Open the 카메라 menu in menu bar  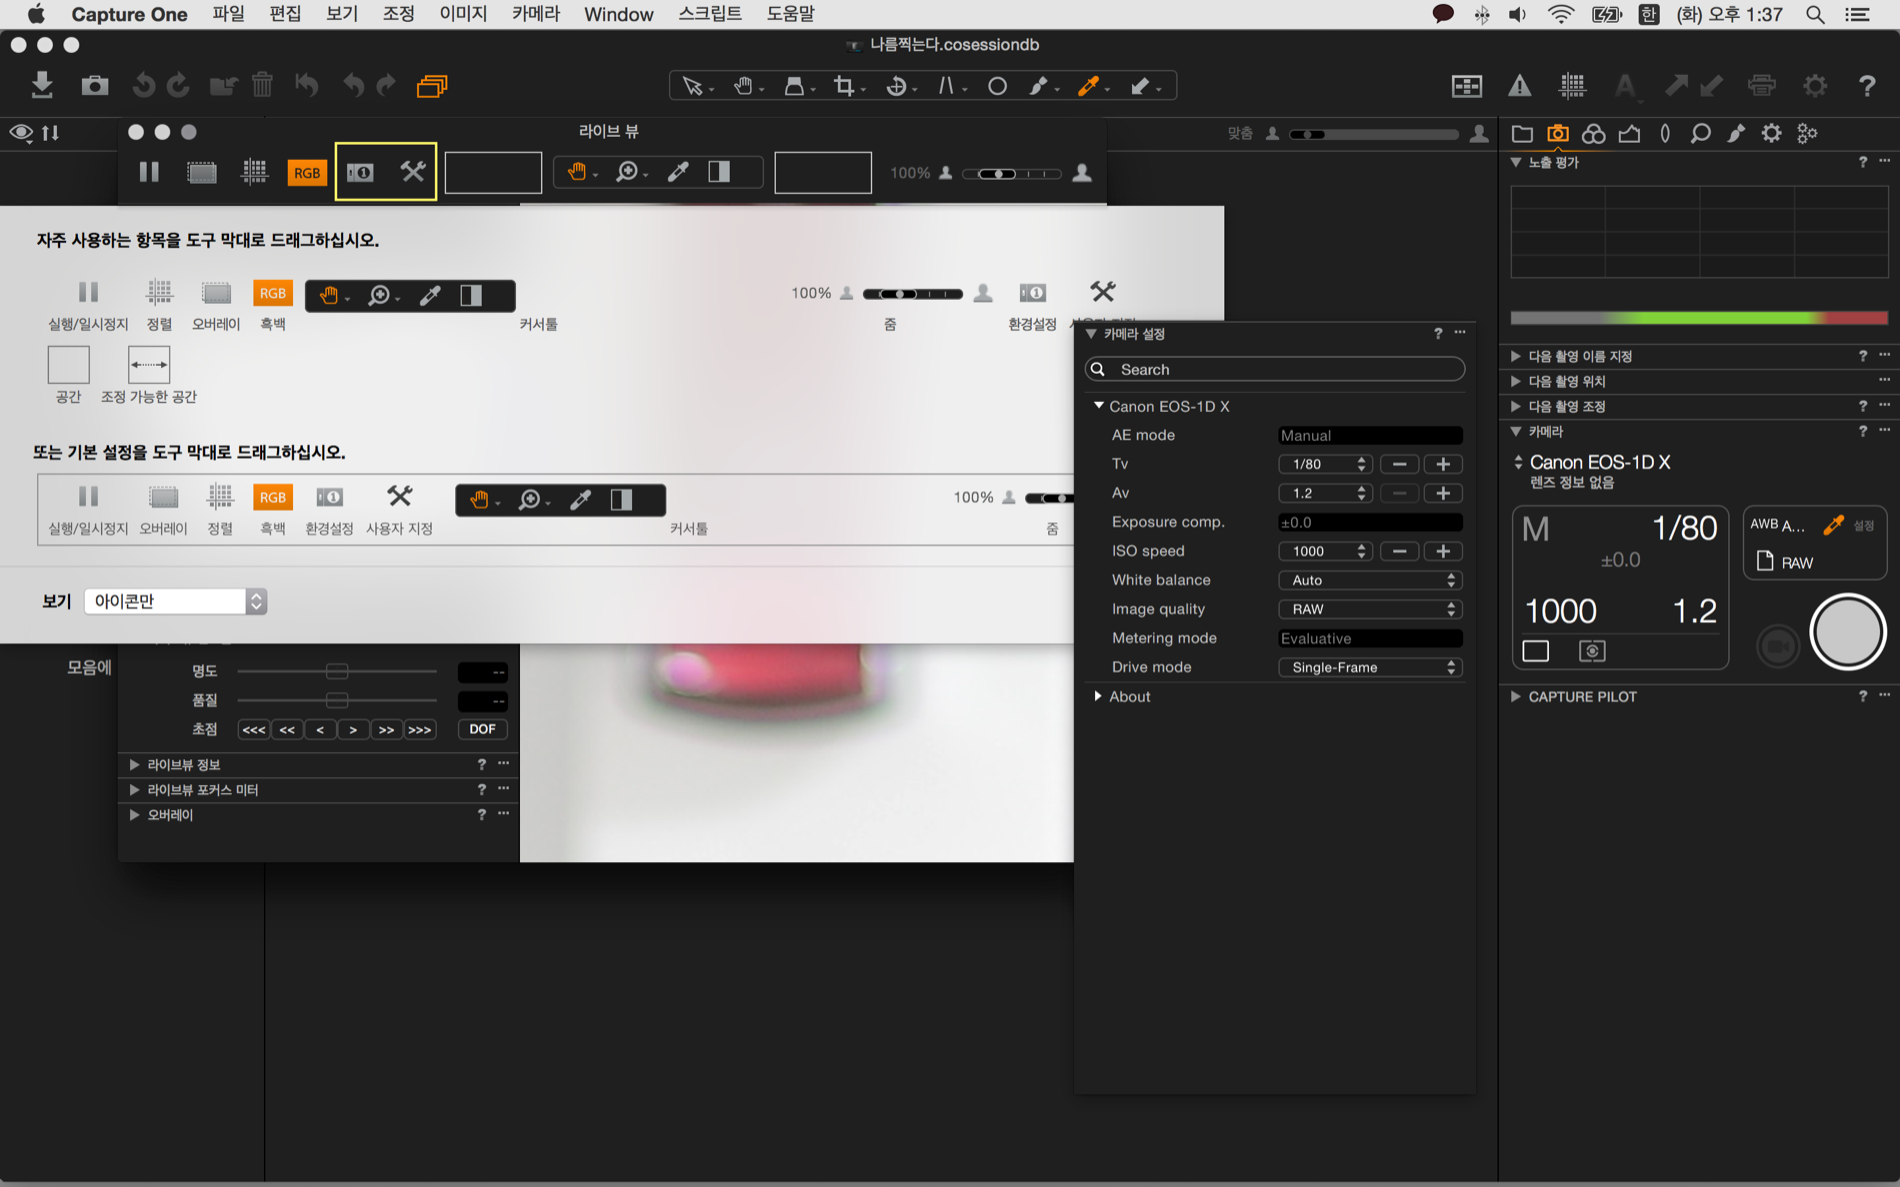click(x=535, y=14)
